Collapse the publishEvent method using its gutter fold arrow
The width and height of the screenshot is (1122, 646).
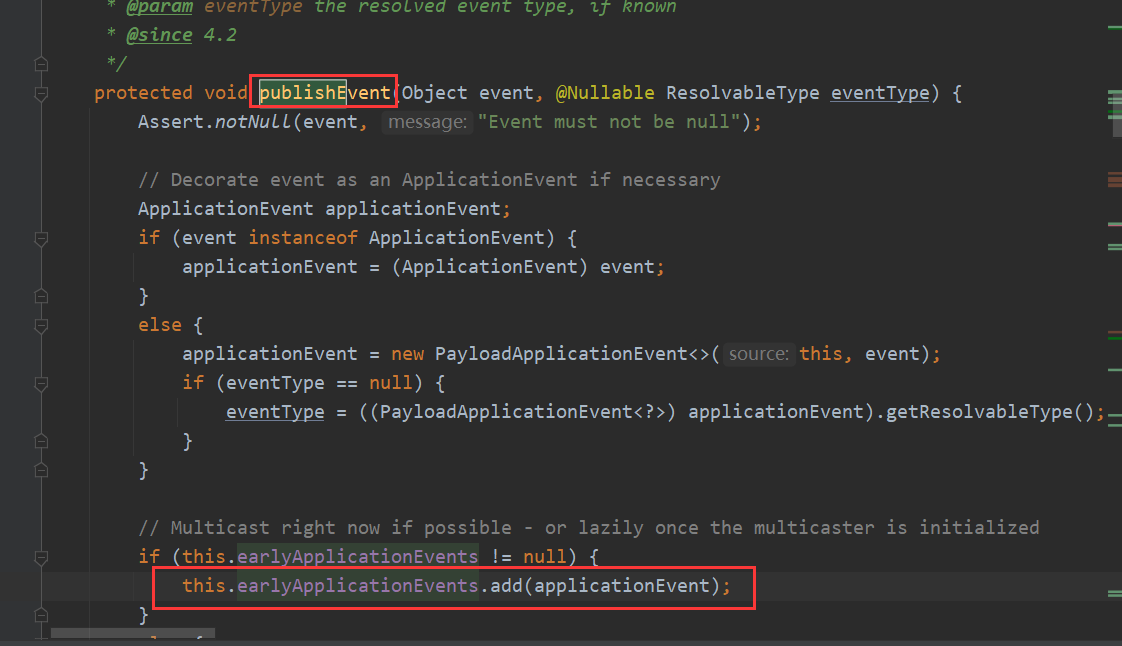(40, 92)
